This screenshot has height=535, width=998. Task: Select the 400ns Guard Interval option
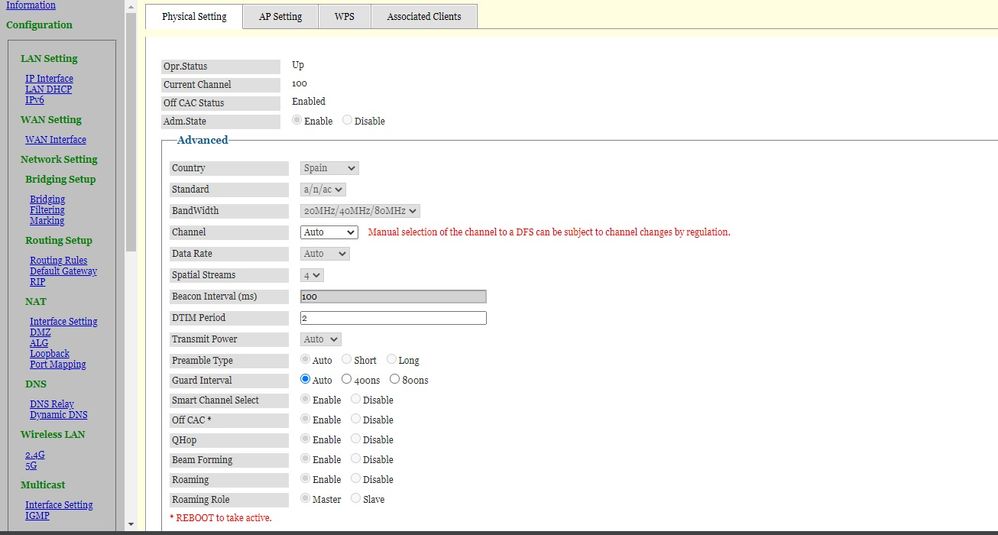tap(347, 380)
